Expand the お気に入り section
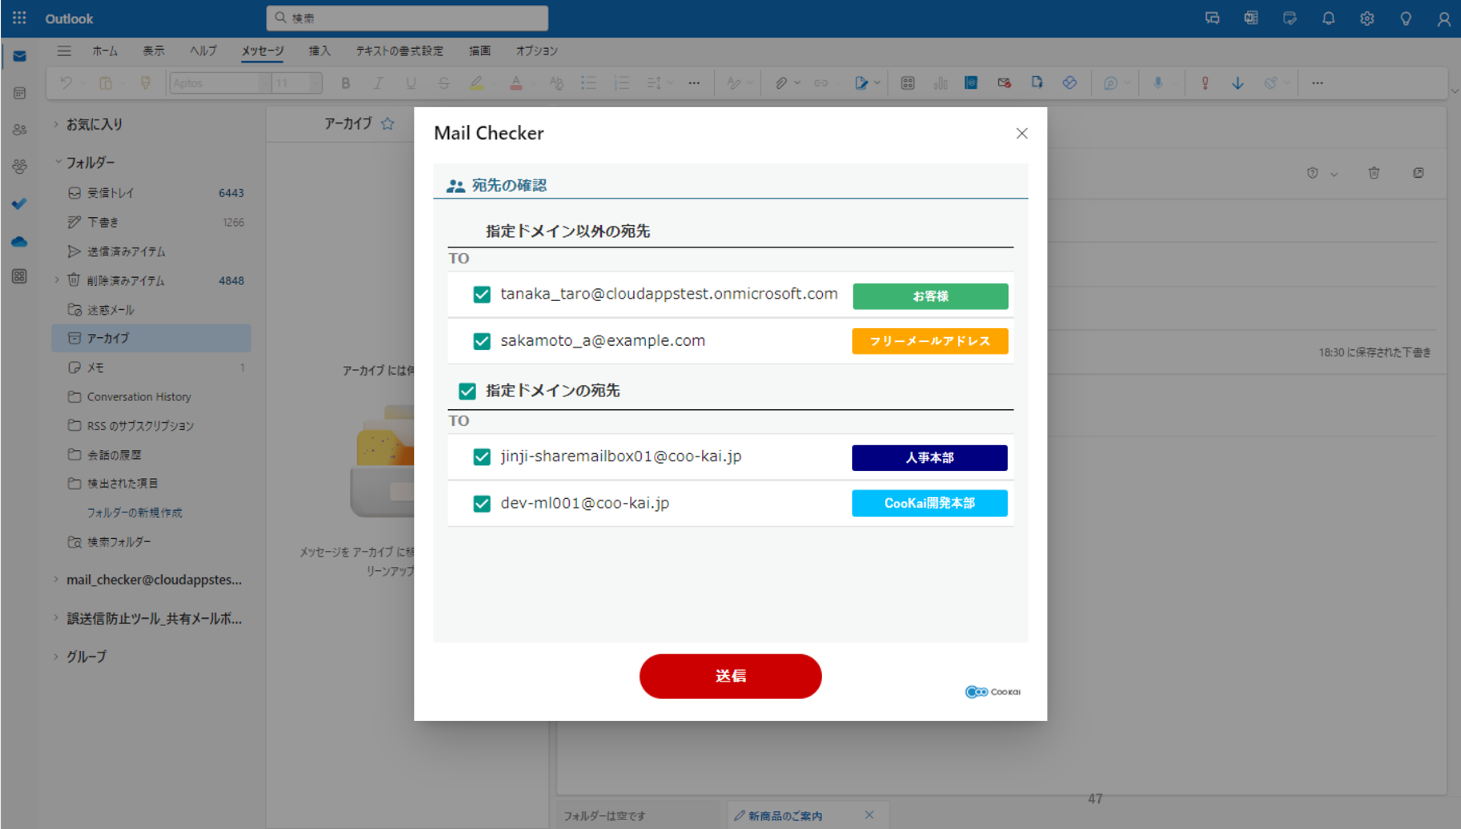The width and height of the screenshot is (1461, 829). pyautogui.click(x=56, y=124)
